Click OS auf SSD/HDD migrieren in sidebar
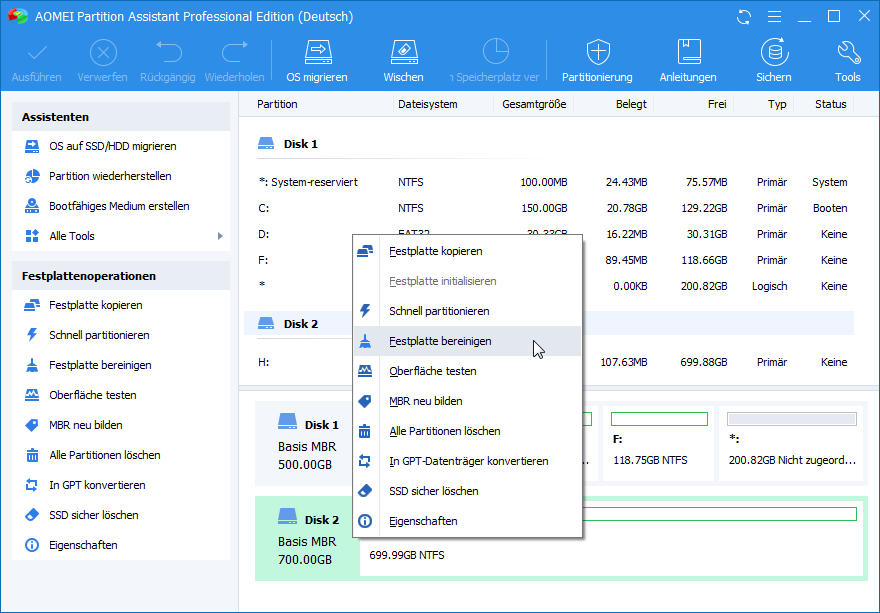The image size is (880, 613). pyautogui.click(x=112, y=146)
